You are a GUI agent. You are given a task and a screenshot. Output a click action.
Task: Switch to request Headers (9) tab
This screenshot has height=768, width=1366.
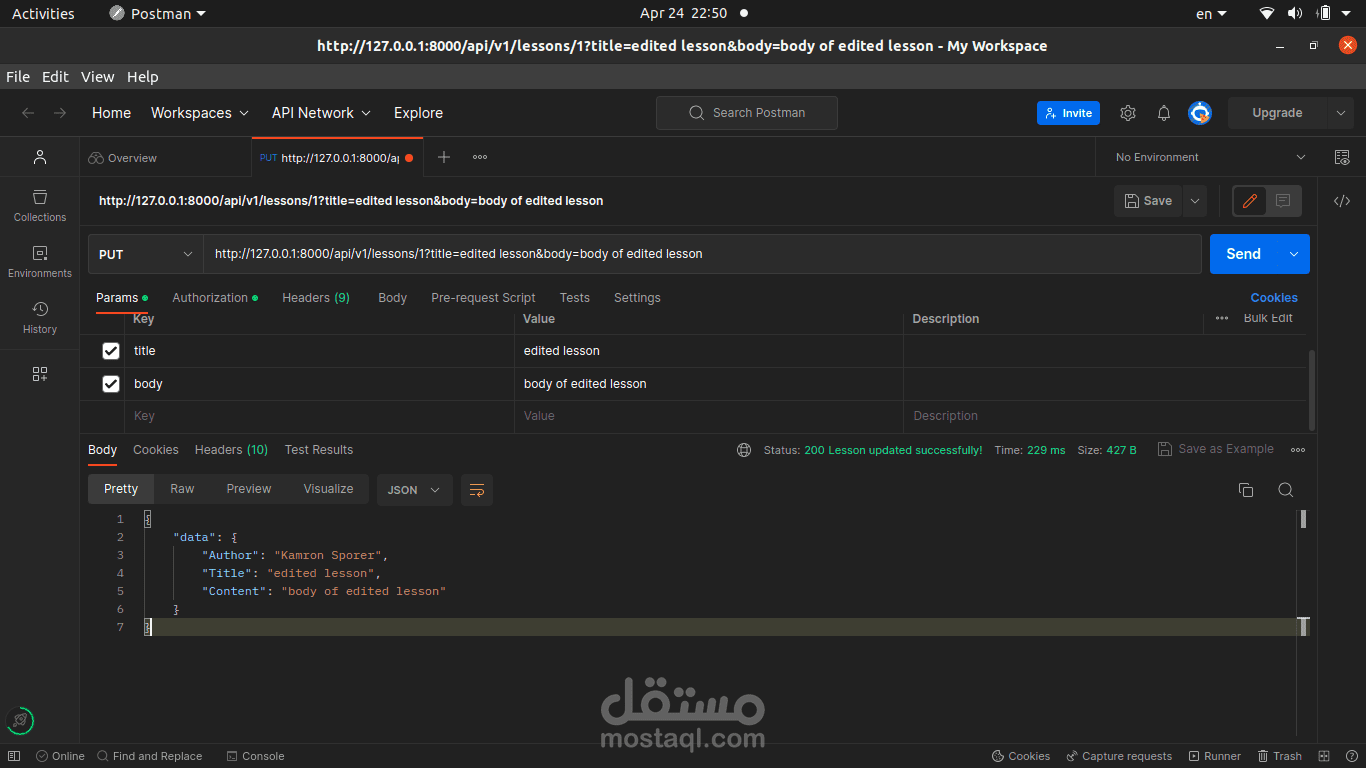click(x=316, y=298)
